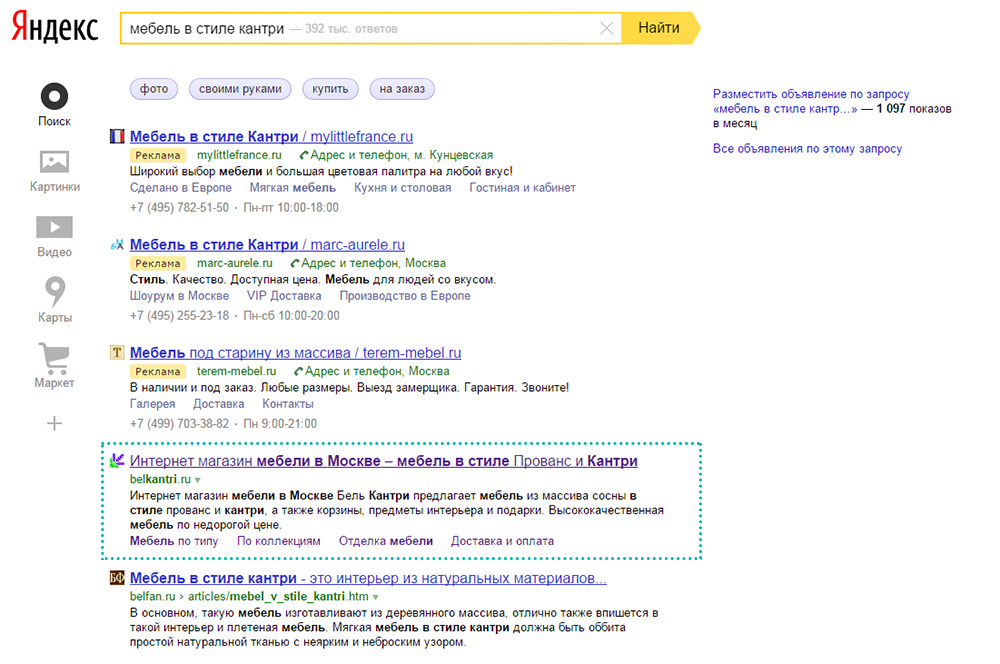This screenshot has width=1000, height=664.
Task: Open the mylittlefrance.ru ad title
Action: 271,136
